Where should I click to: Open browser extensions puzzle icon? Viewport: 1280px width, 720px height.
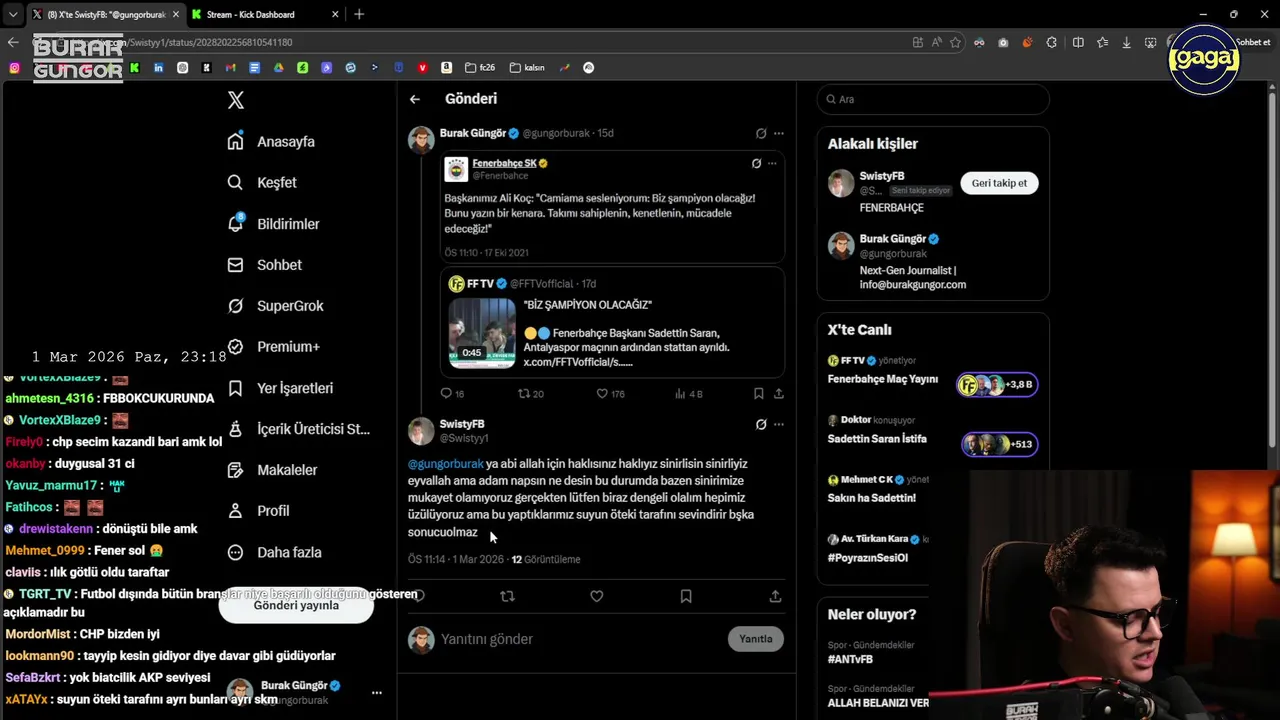tap(1051, 42)
